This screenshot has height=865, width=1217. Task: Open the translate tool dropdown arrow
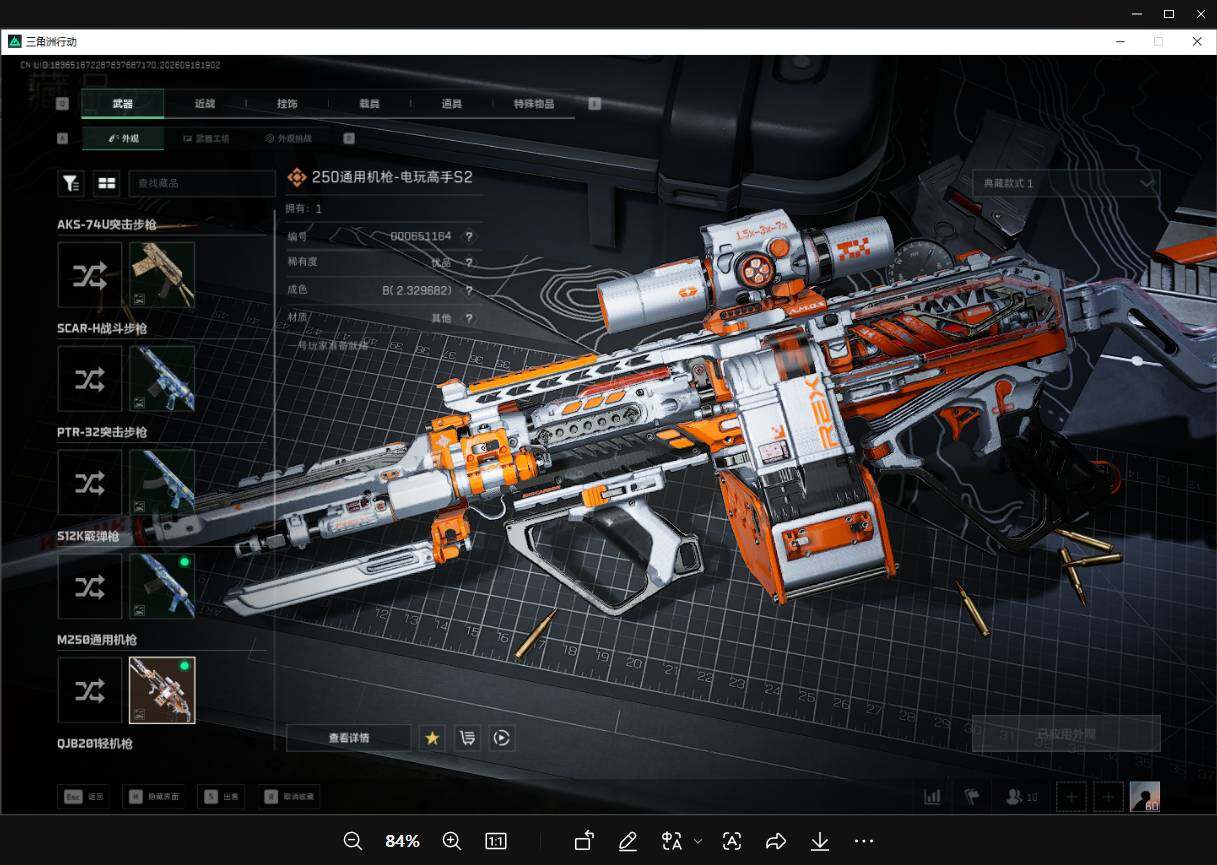pos(698,841)
